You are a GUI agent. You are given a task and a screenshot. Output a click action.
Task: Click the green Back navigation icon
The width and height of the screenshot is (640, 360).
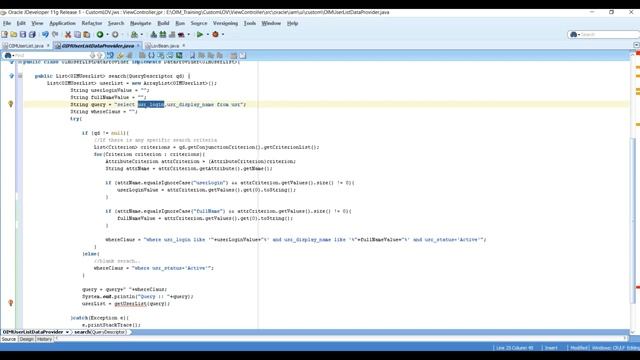pos(100,35)
